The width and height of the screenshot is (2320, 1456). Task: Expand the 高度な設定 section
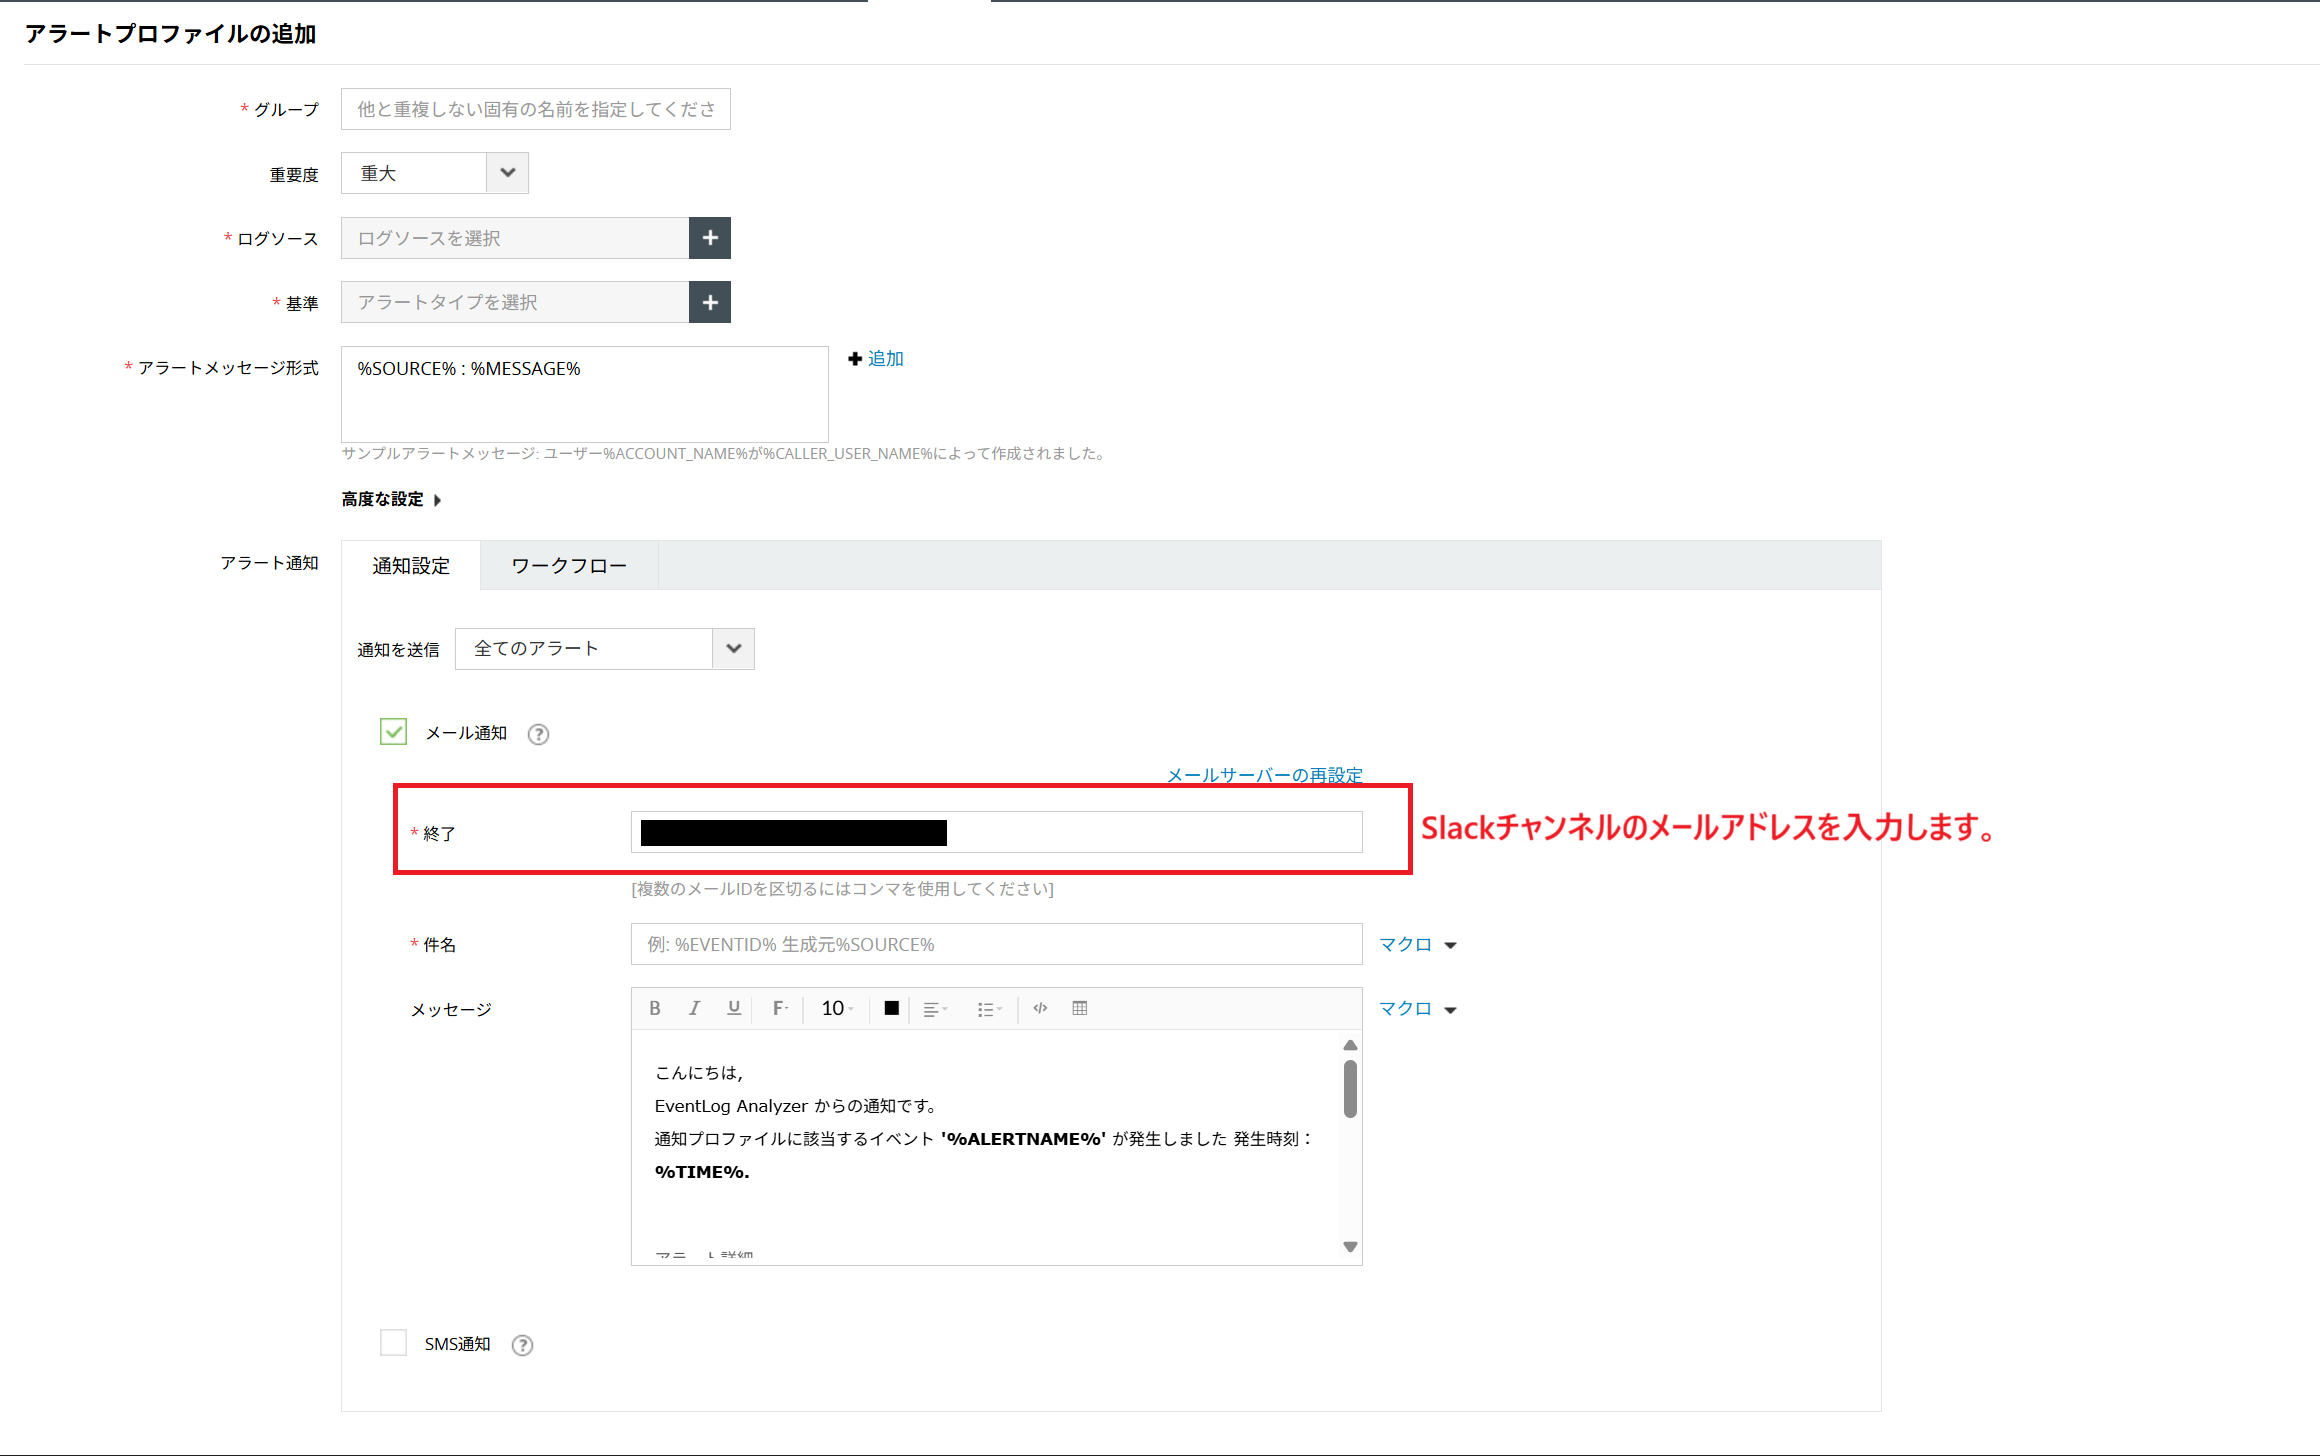pyautogui.click(x=391, y=499)
